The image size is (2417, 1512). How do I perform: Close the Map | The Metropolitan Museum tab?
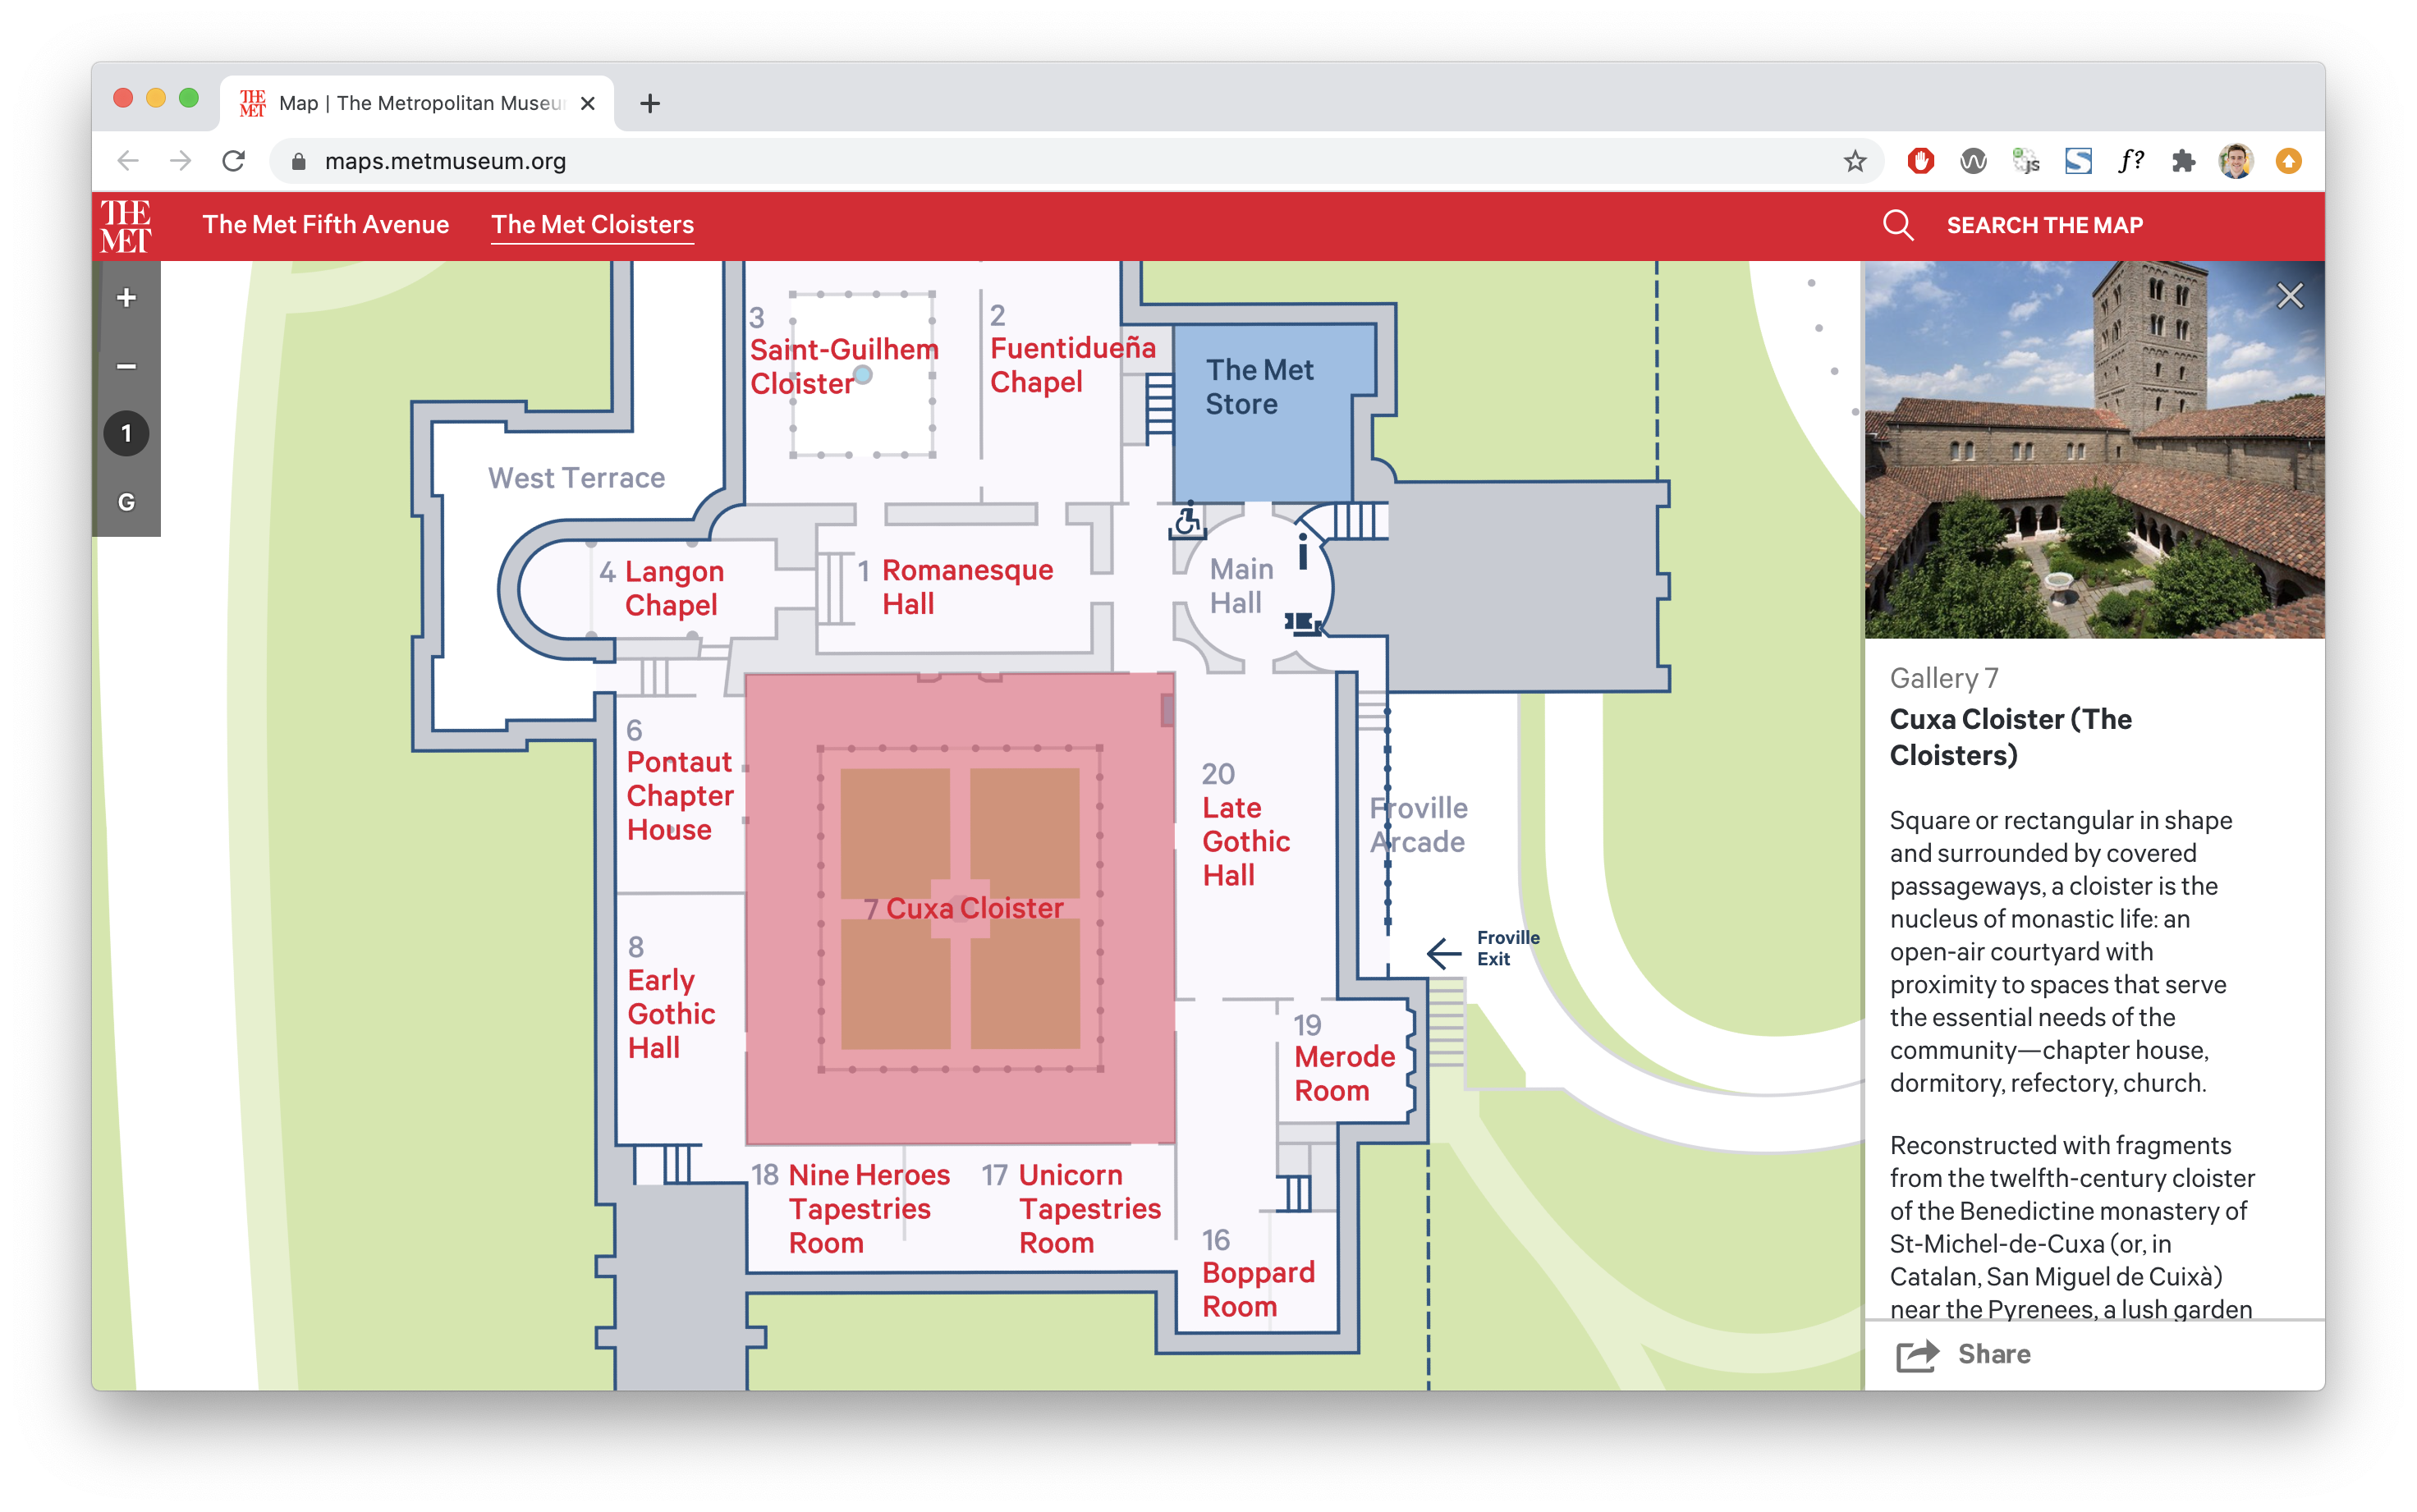[x=588, y=103]
